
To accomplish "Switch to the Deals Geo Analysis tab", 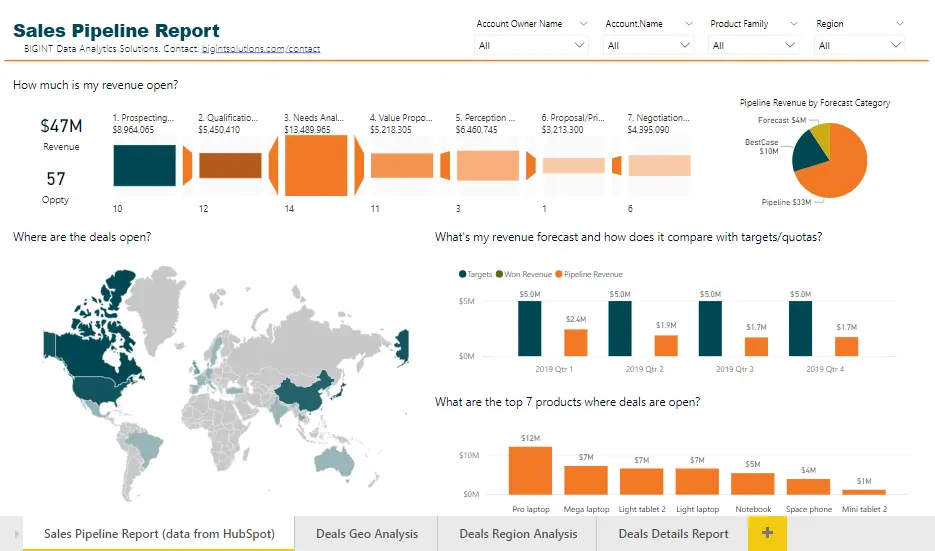I will (x=367, y=533).
